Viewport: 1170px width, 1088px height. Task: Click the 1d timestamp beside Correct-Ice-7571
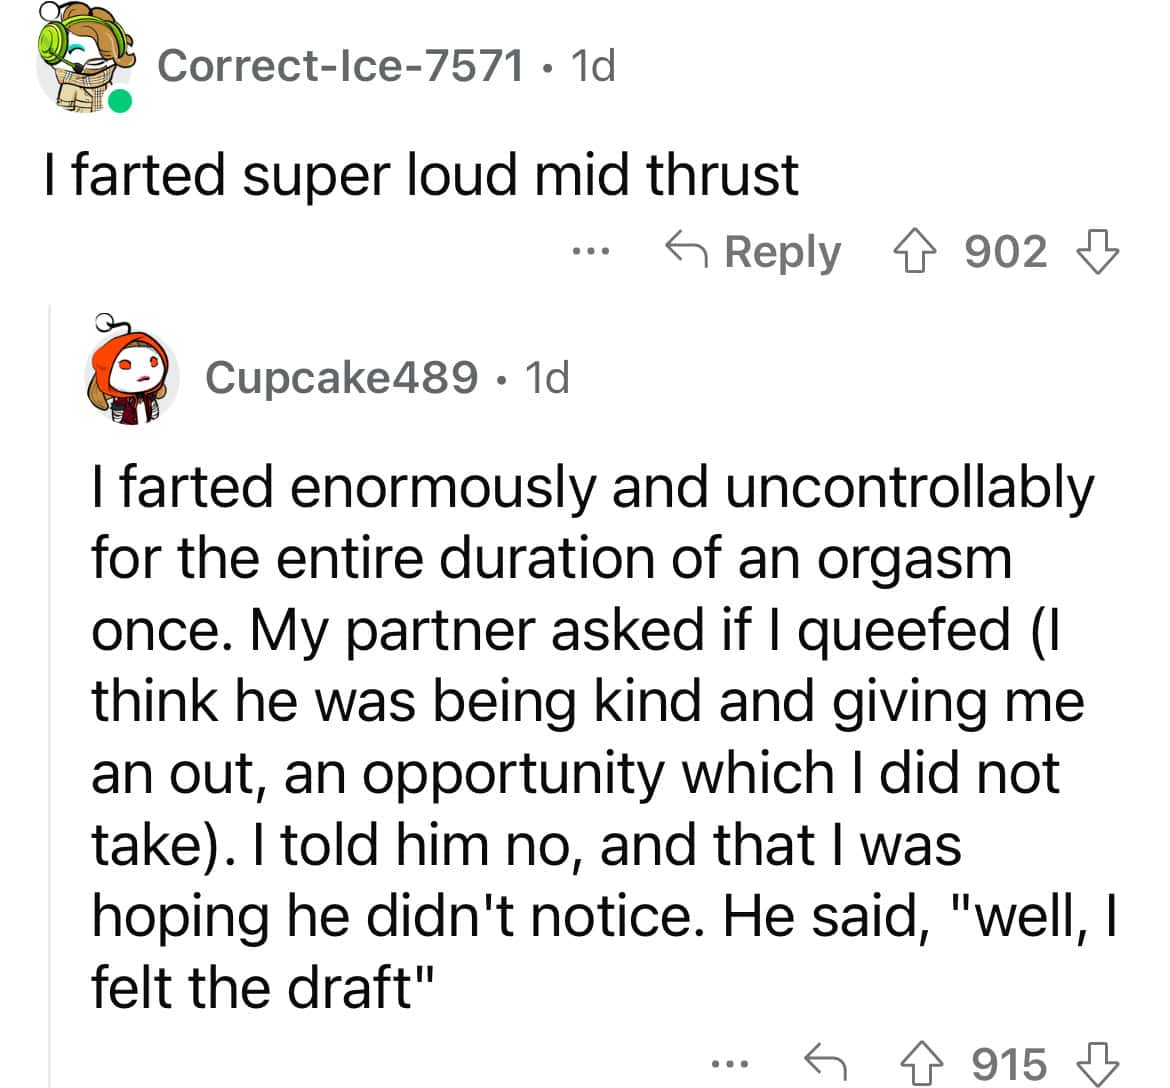click(x=592, y=66)
